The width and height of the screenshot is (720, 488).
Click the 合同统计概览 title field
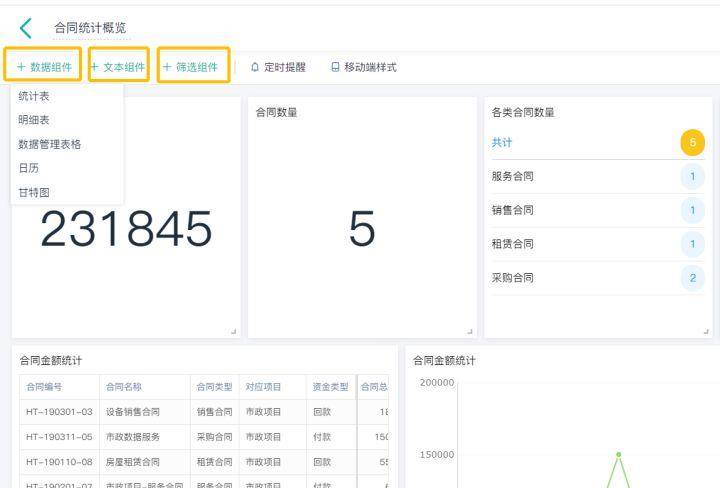coord(90,28)
